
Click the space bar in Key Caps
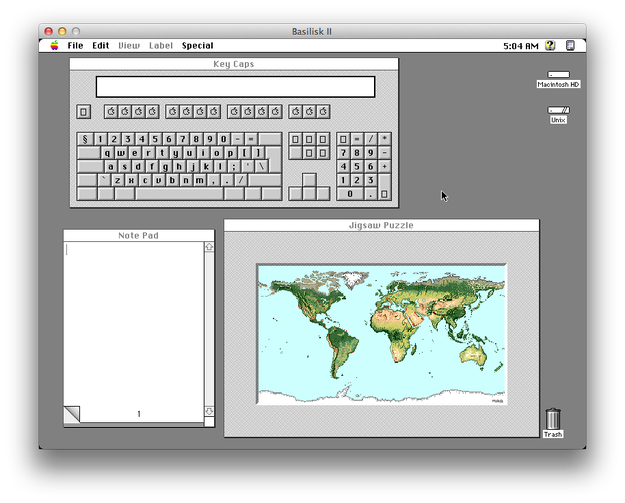click(x=179, y=194)
